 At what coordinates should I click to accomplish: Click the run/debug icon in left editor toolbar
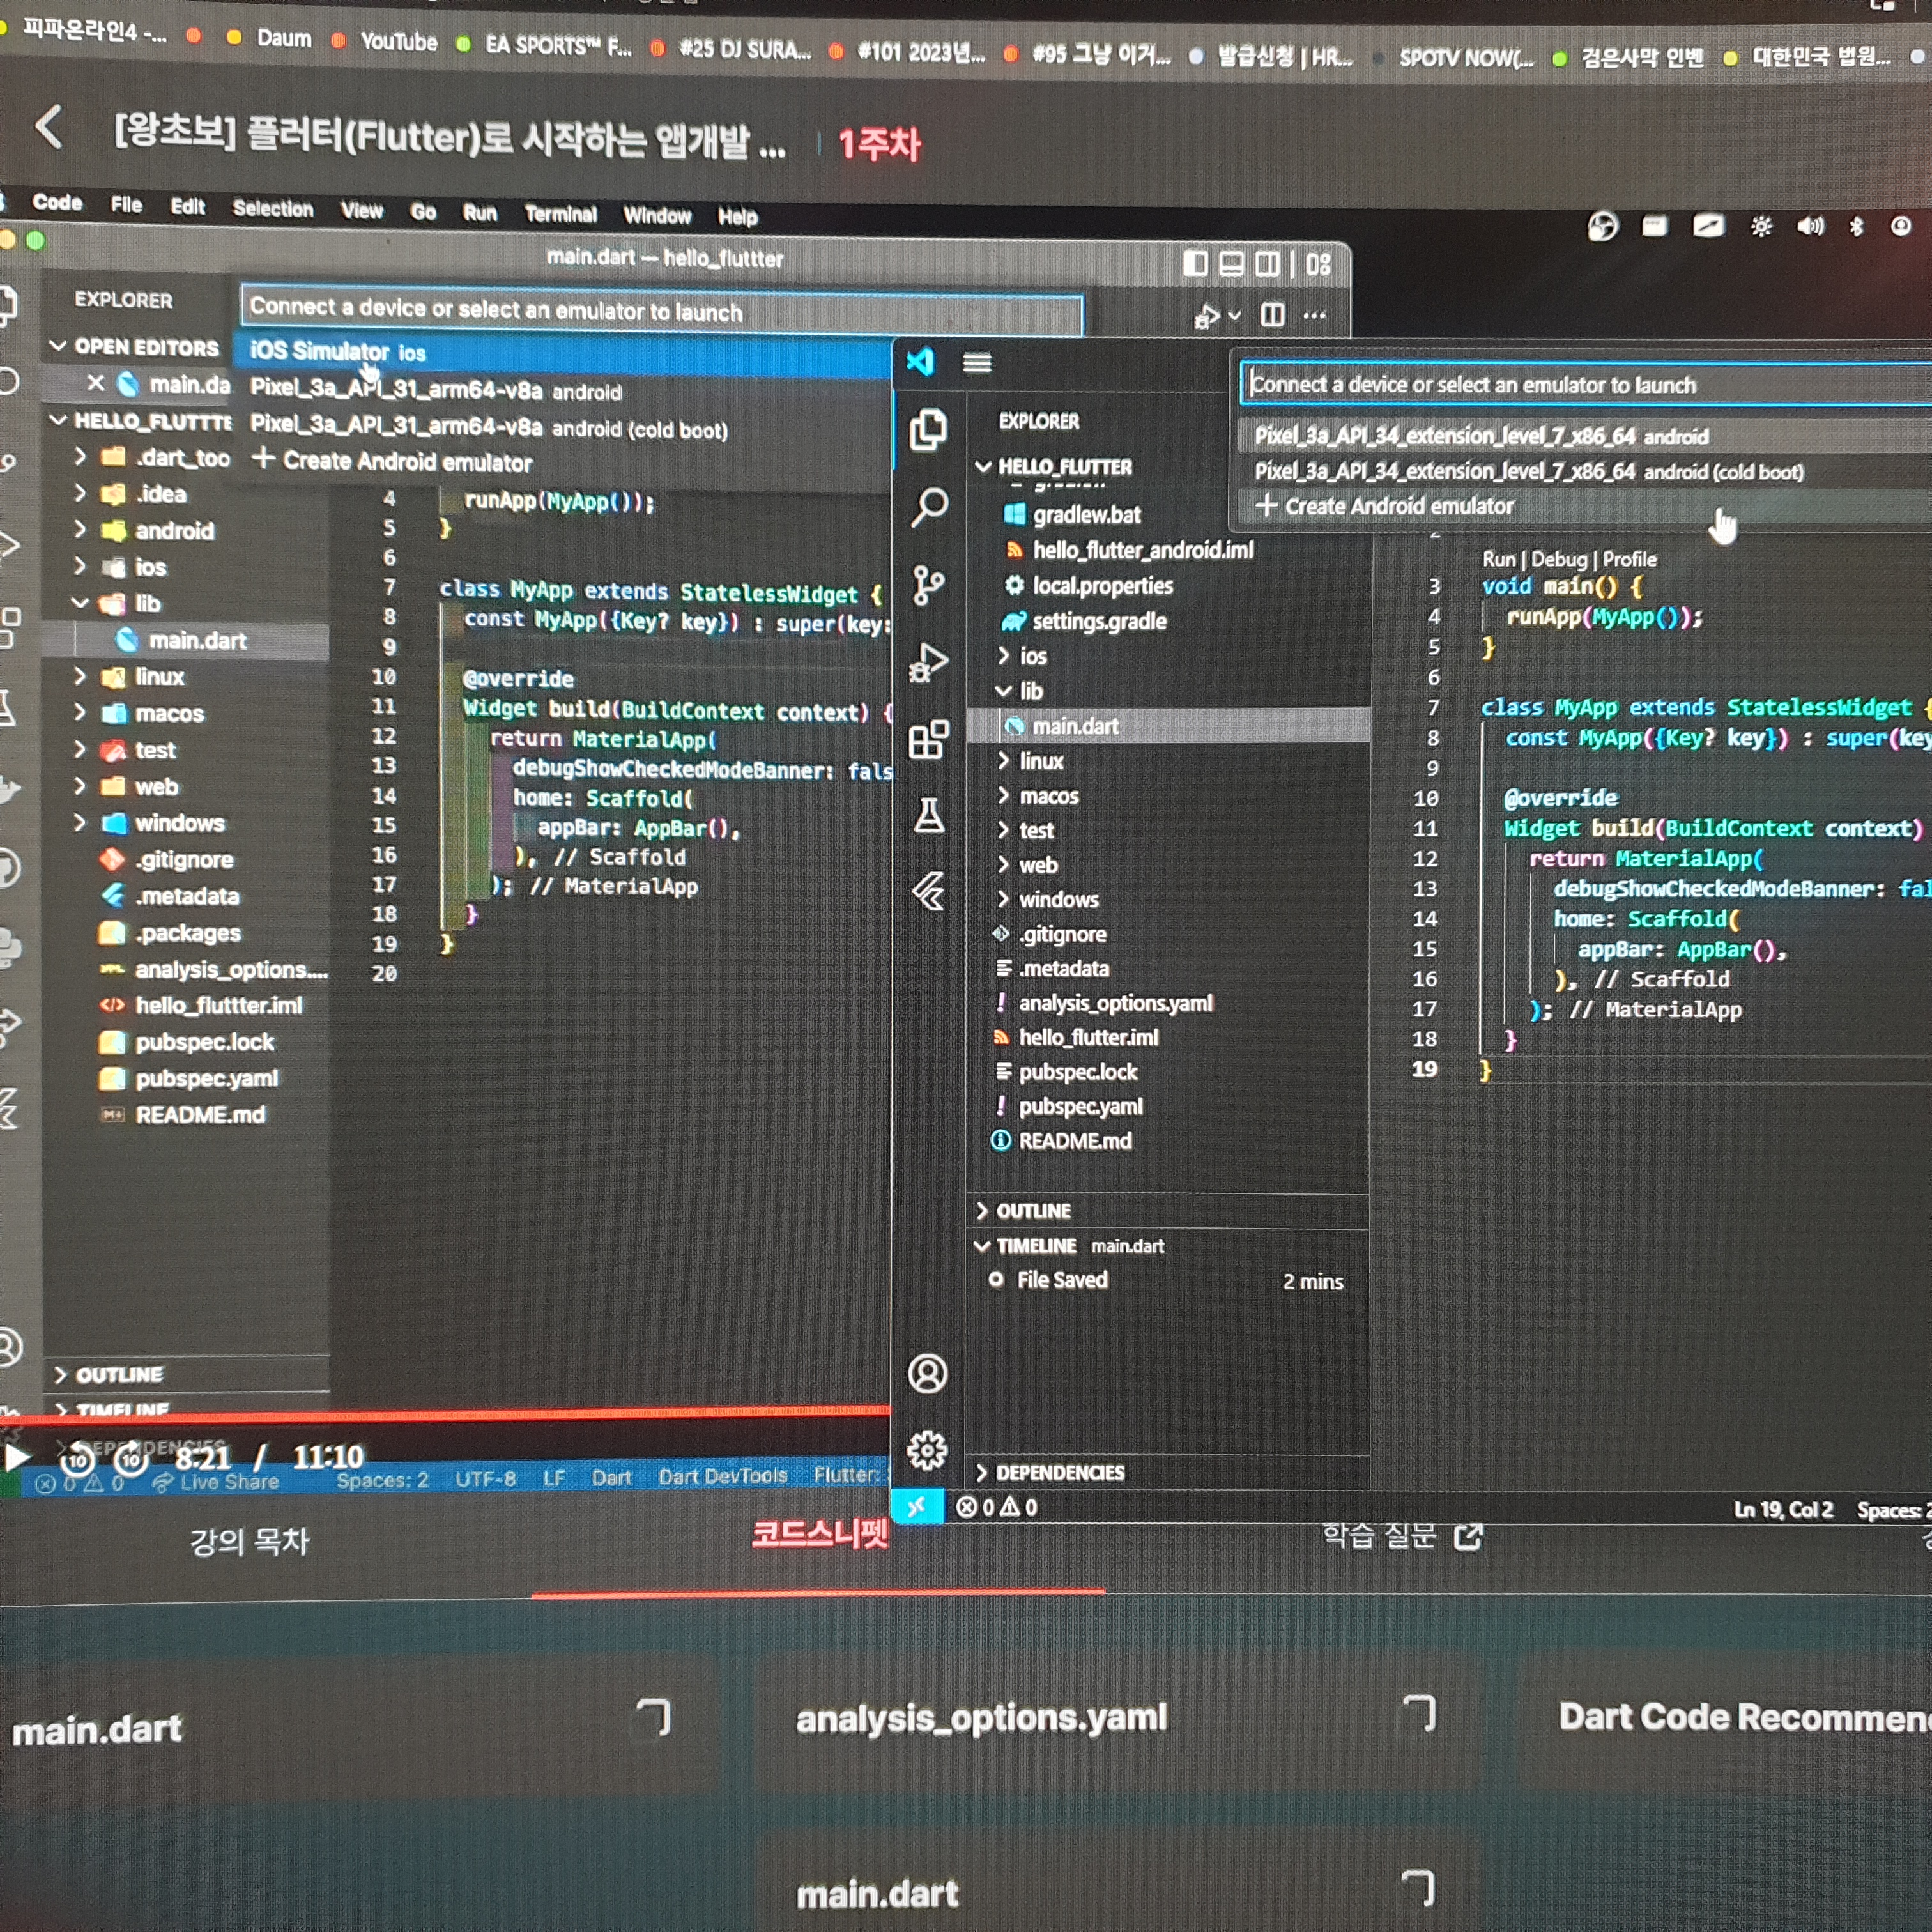[1208, 316]
